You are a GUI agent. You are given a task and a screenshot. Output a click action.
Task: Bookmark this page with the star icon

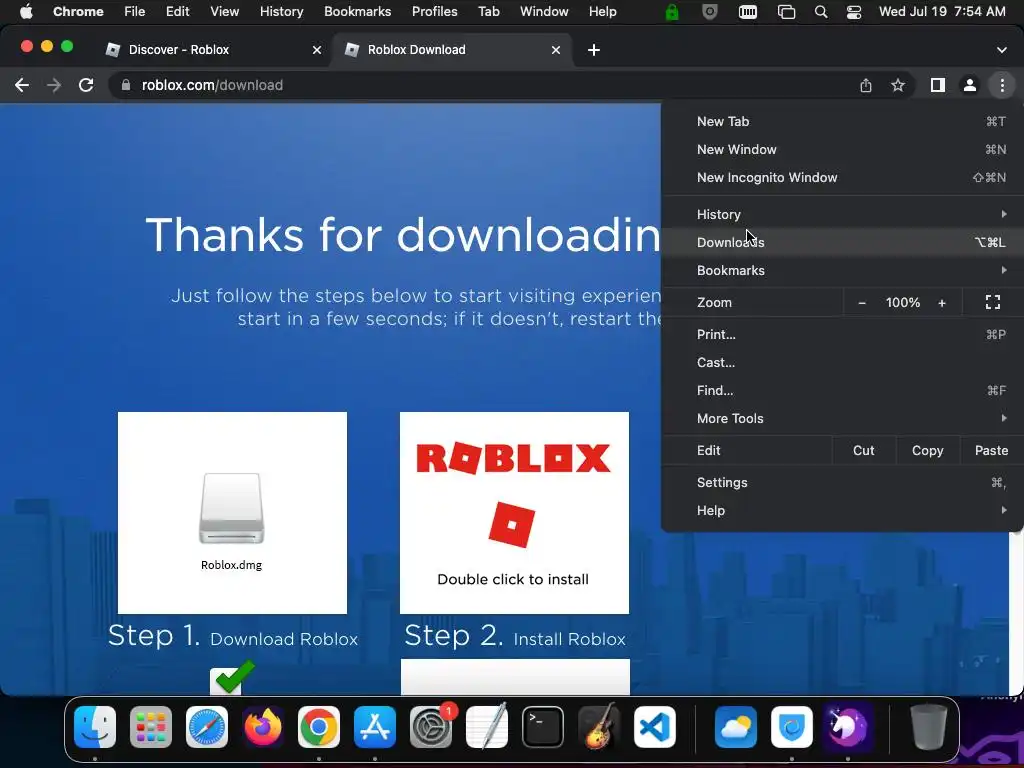[x=898, y=85]
